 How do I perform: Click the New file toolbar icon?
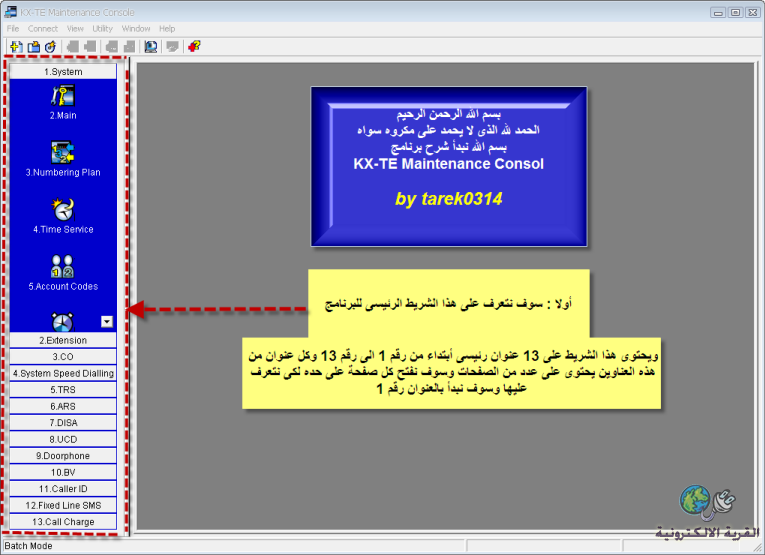pos(16,47)
